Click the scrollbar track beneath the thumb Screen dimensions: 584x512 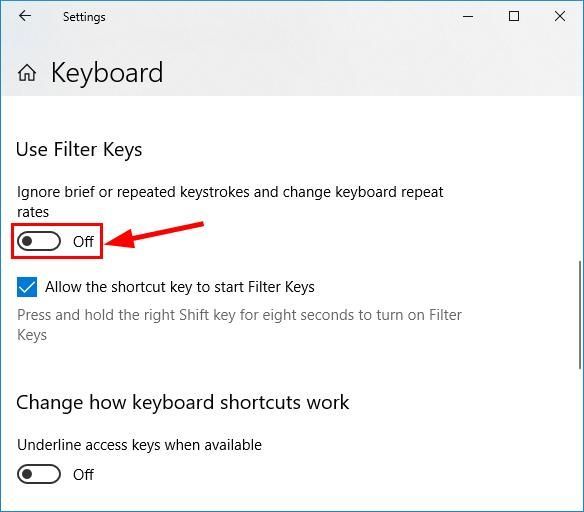[580, 439]
